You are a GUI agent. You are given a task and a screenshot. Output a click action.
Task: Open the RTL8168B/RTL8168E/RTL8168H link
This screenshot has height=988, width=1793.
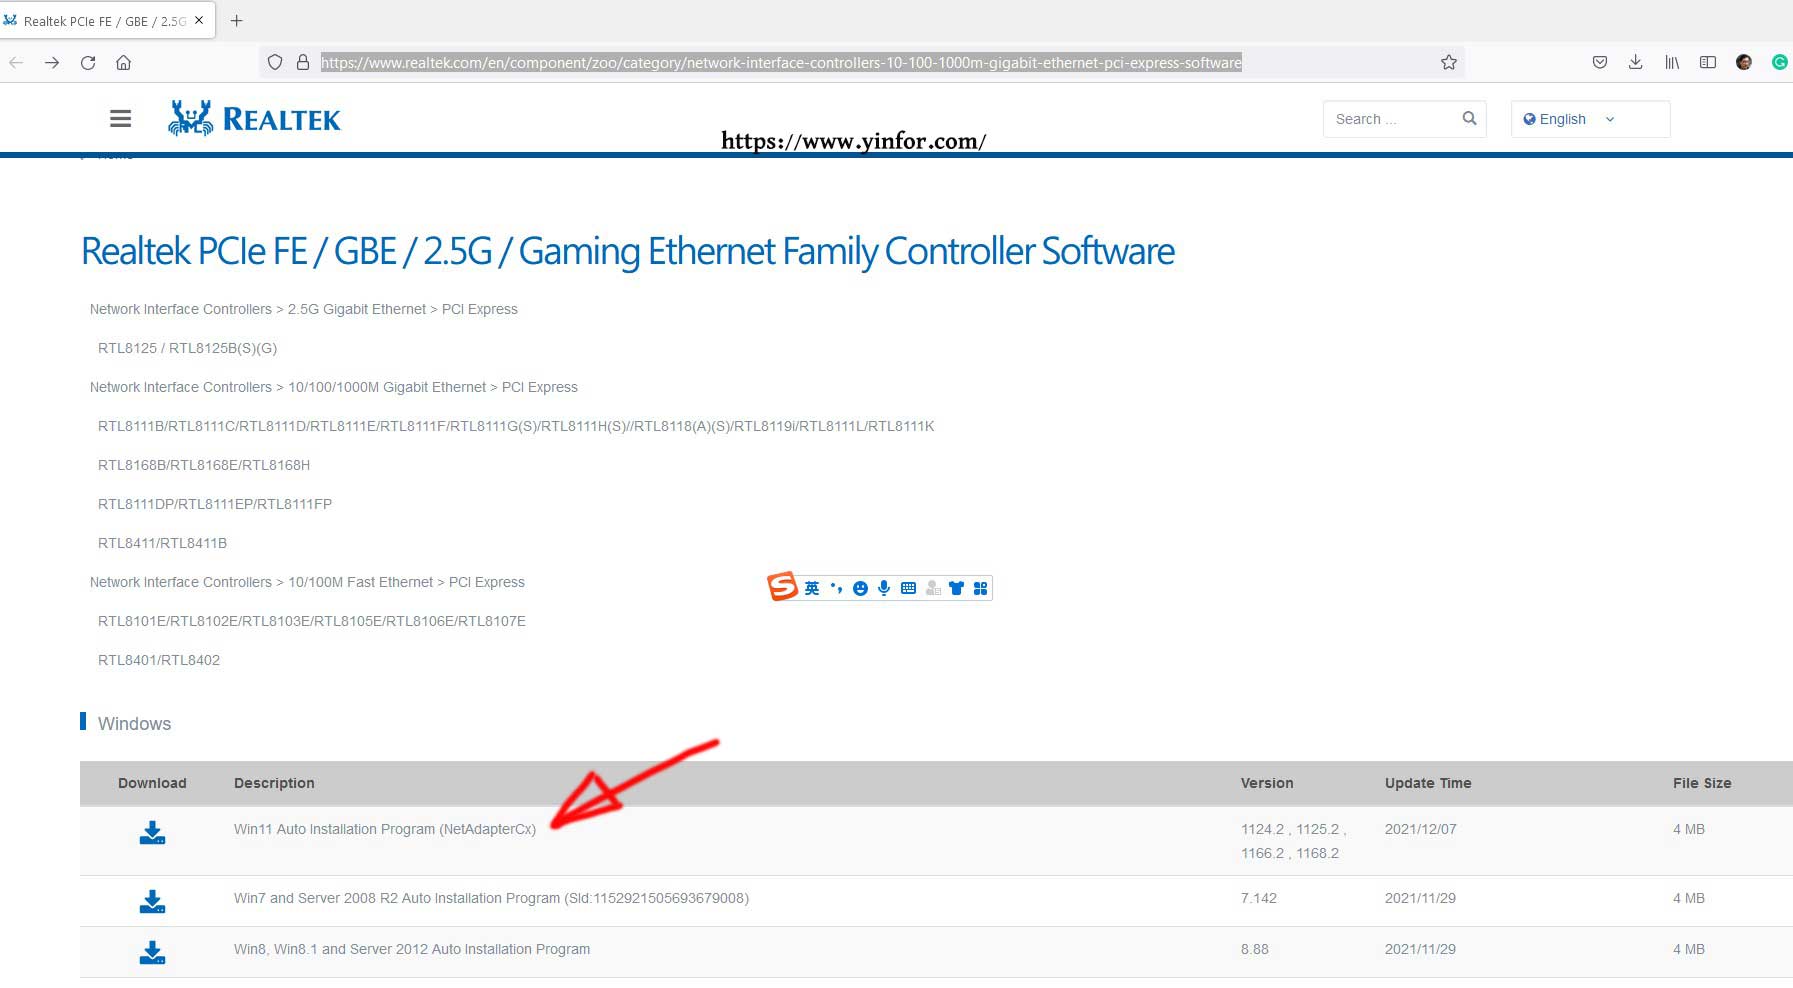204,465
